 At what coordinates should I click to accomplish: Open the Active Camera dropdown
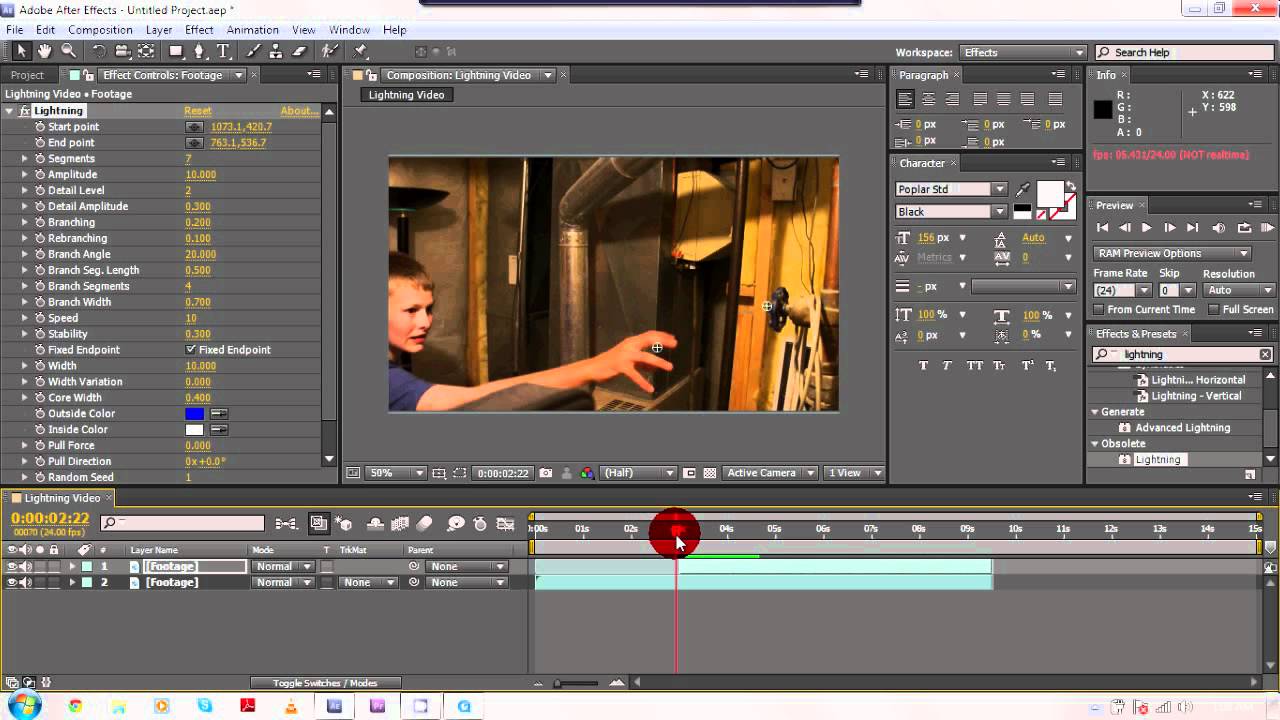(x=770, y=473)
